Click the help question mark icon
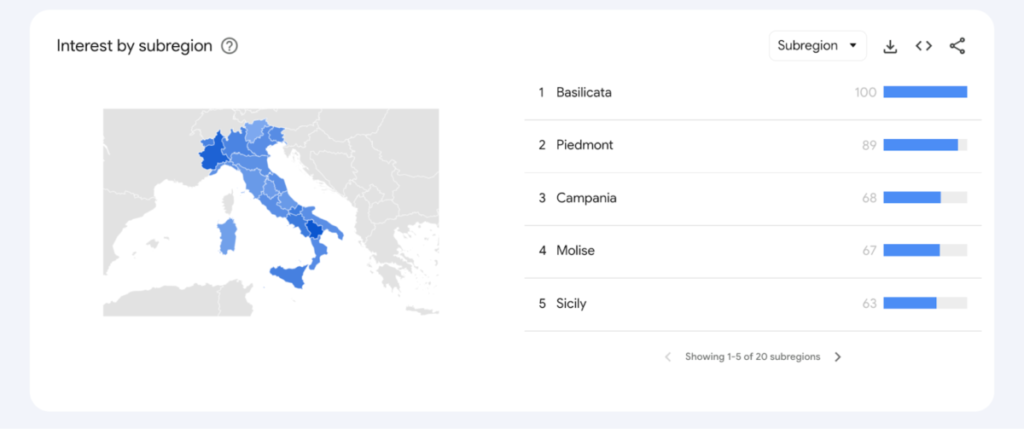The image size is (1024, 429). pyautogui.click(x=229, y=46)
